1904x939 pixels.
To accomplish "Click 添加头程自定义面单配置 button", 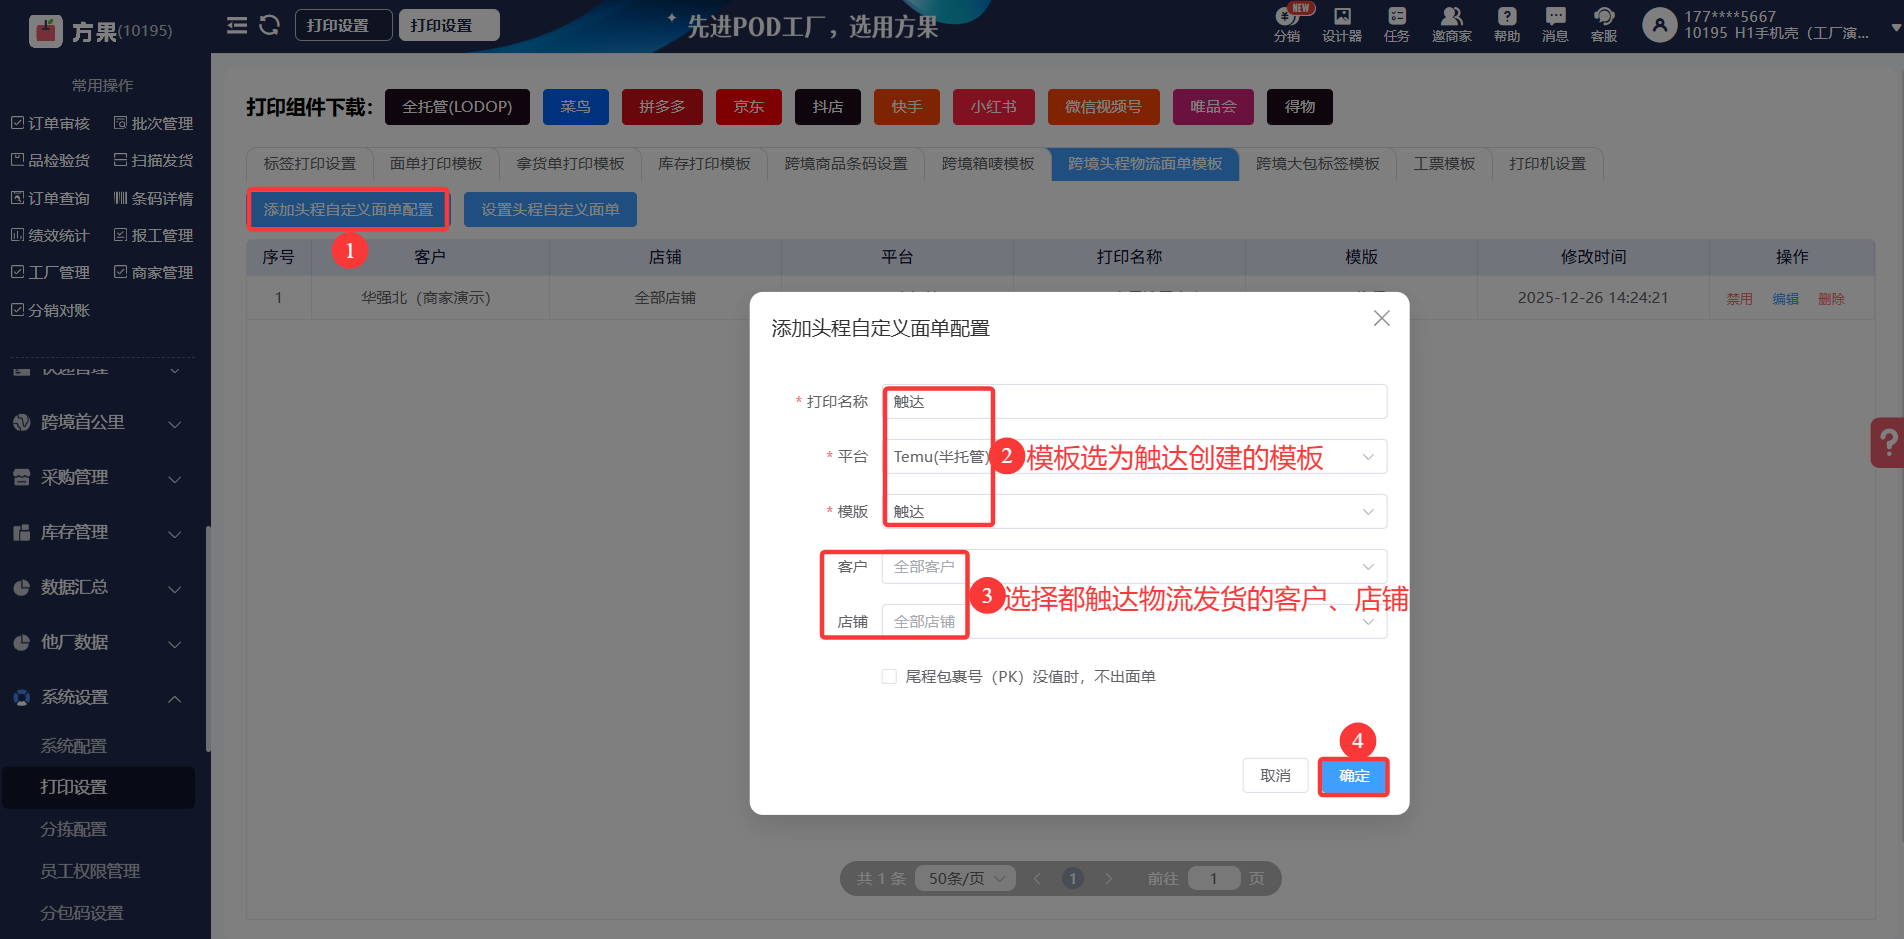I will pos(348,210).
